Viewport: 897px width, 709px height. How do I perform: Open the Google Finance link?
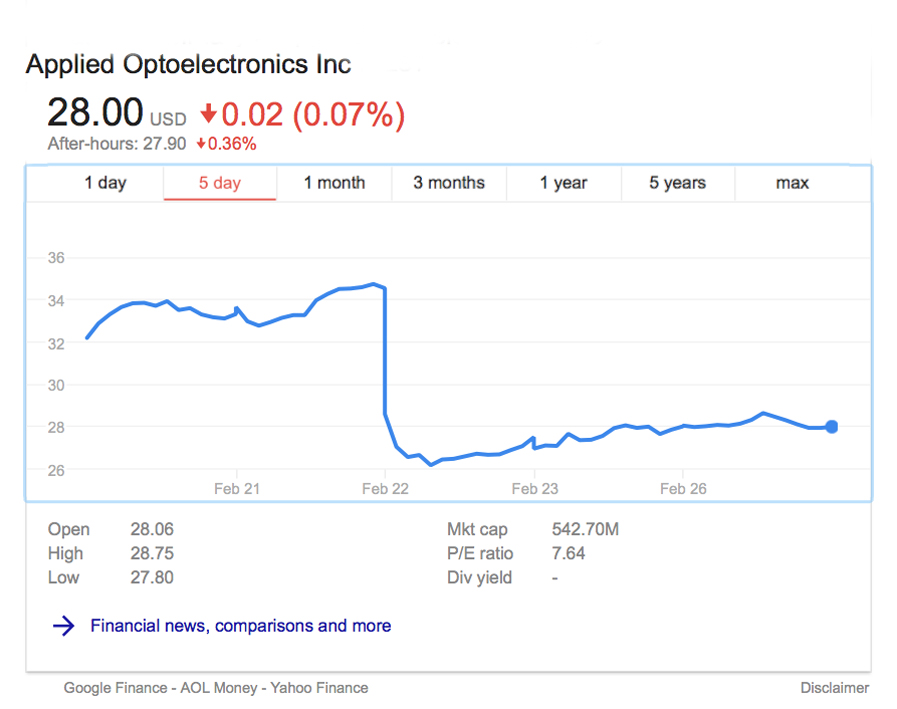tap(111, 688)
